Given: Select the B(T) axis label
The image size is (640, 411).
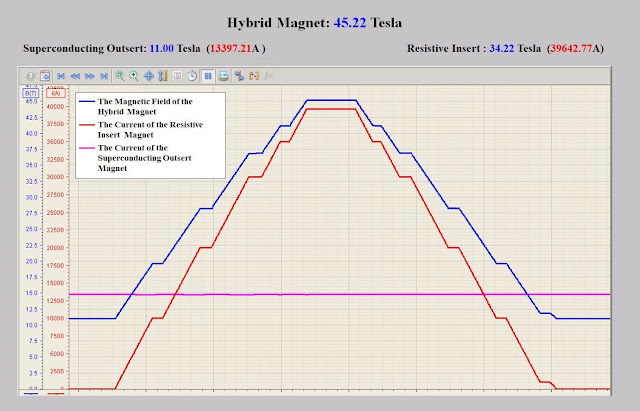Looking at the screenshot, I should point(30,93).
